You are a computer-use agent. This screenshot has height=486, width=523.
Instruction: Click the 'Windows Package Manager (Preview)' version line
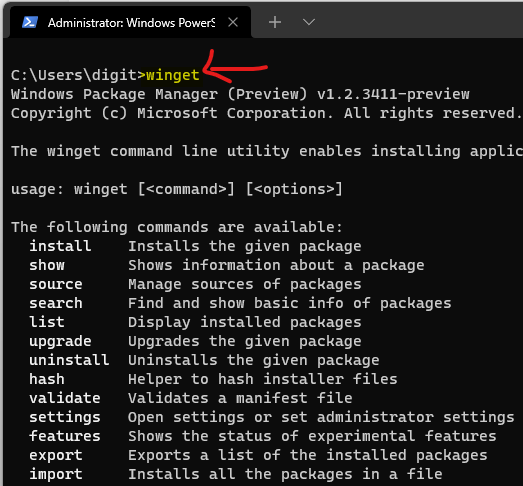pyautogui.click(x=240, y=94)
